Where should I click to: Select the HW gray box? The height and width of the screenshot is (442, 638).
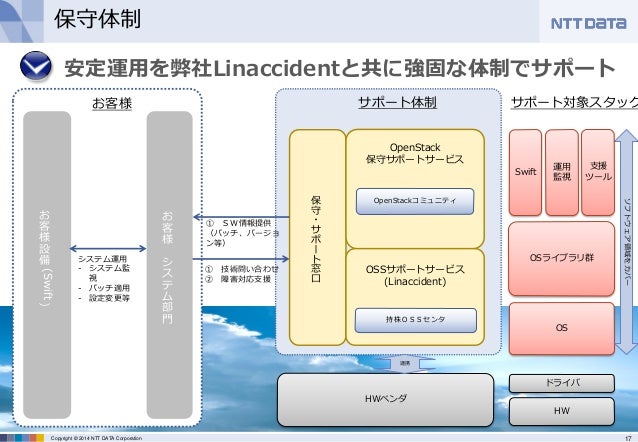click(562, 411)
